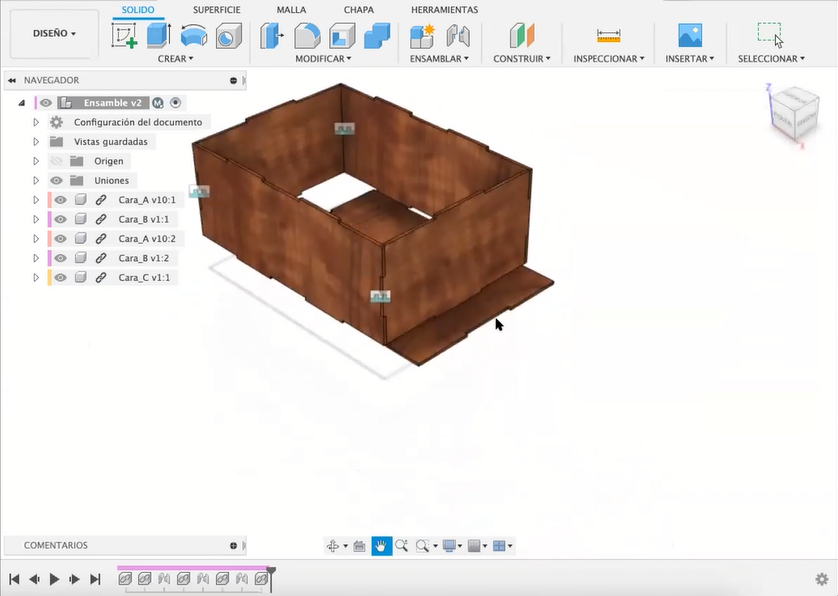This screenshot has height=596, width=838.
Task: Open the SELECCIONAR menu
Action: click(x=771, y=58)
